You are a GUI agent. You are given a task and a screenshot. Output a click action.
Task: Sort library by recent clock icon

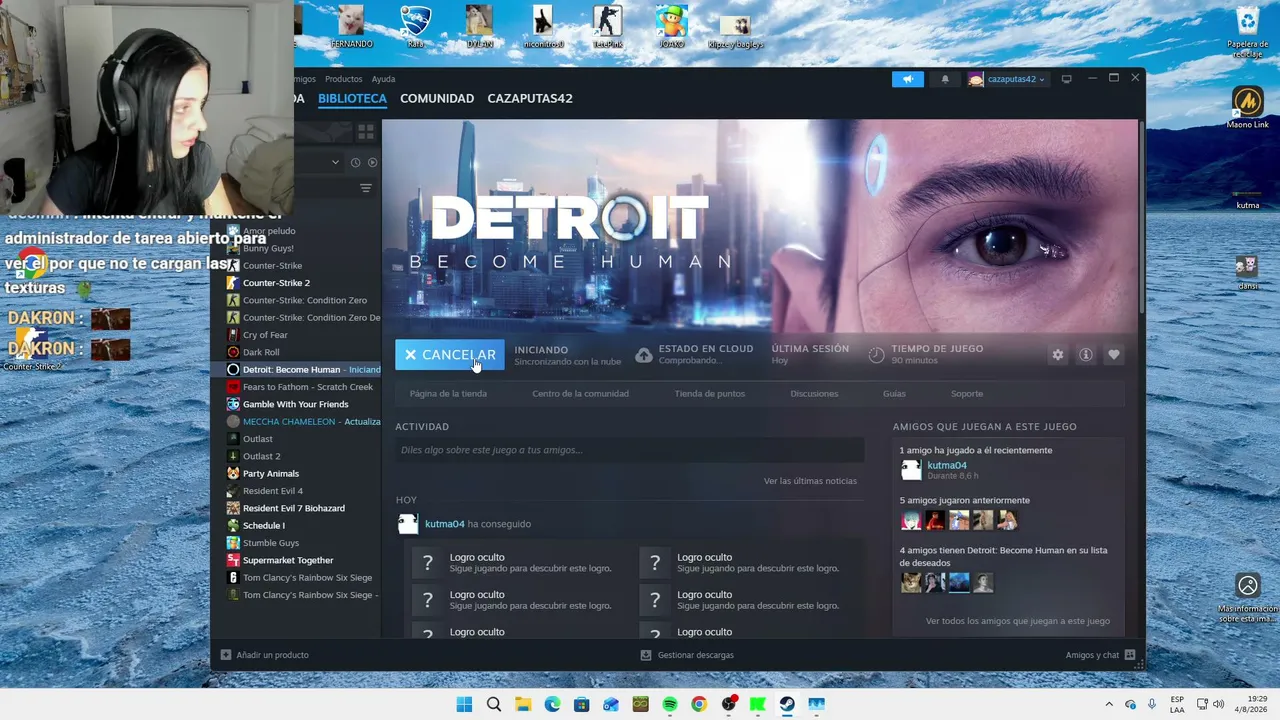(355, 162)
